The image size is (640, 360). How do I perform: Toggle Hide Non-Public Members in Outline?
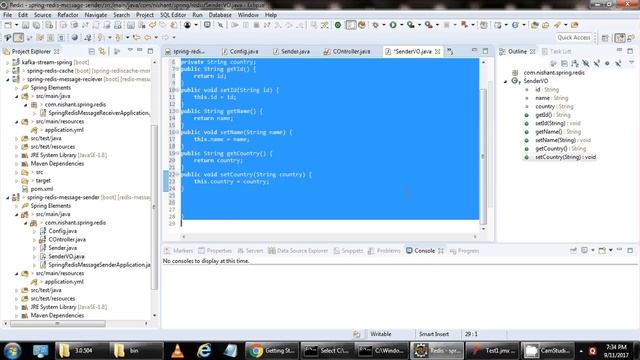(x=607, y=64)
